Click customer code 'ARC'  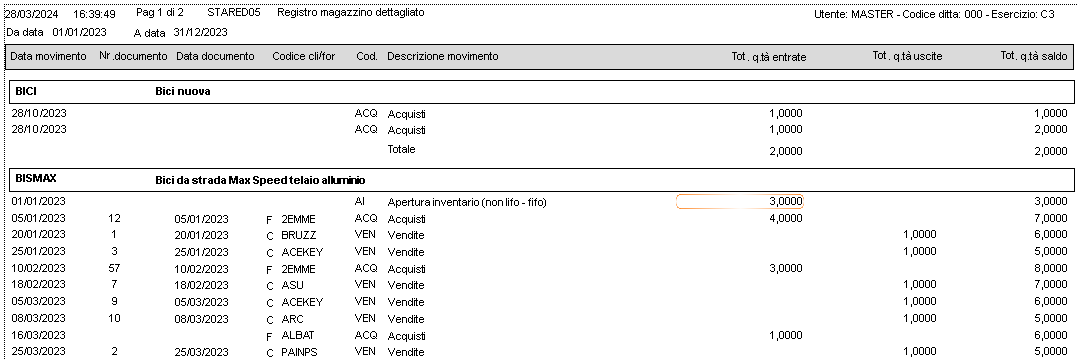[x=292, y=319]
